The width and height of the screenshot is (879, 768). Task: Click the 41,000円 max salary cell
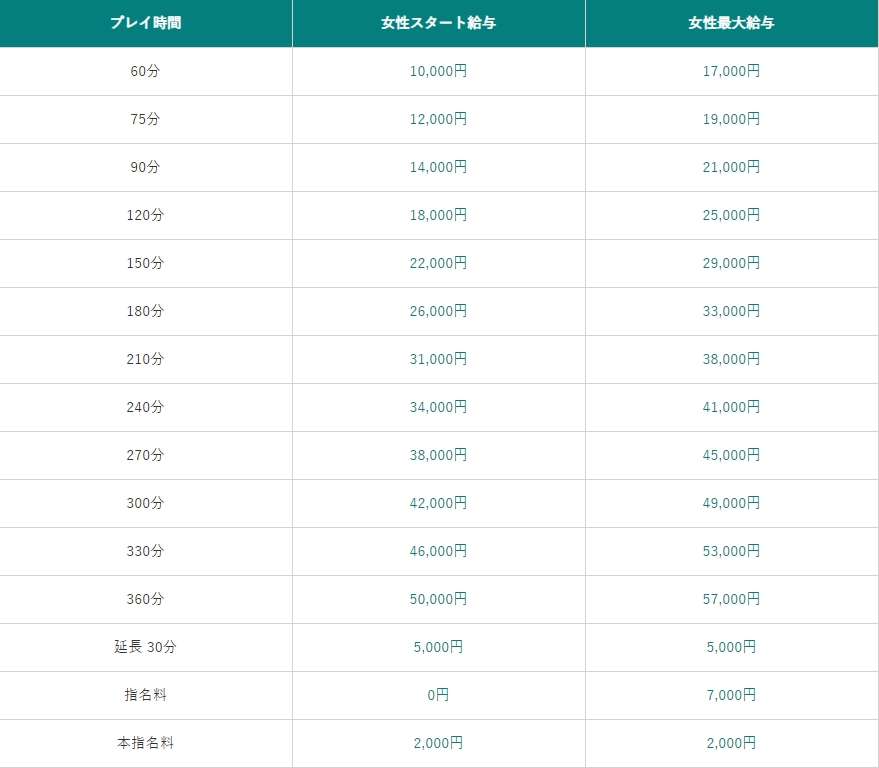[x=732, y=407]
